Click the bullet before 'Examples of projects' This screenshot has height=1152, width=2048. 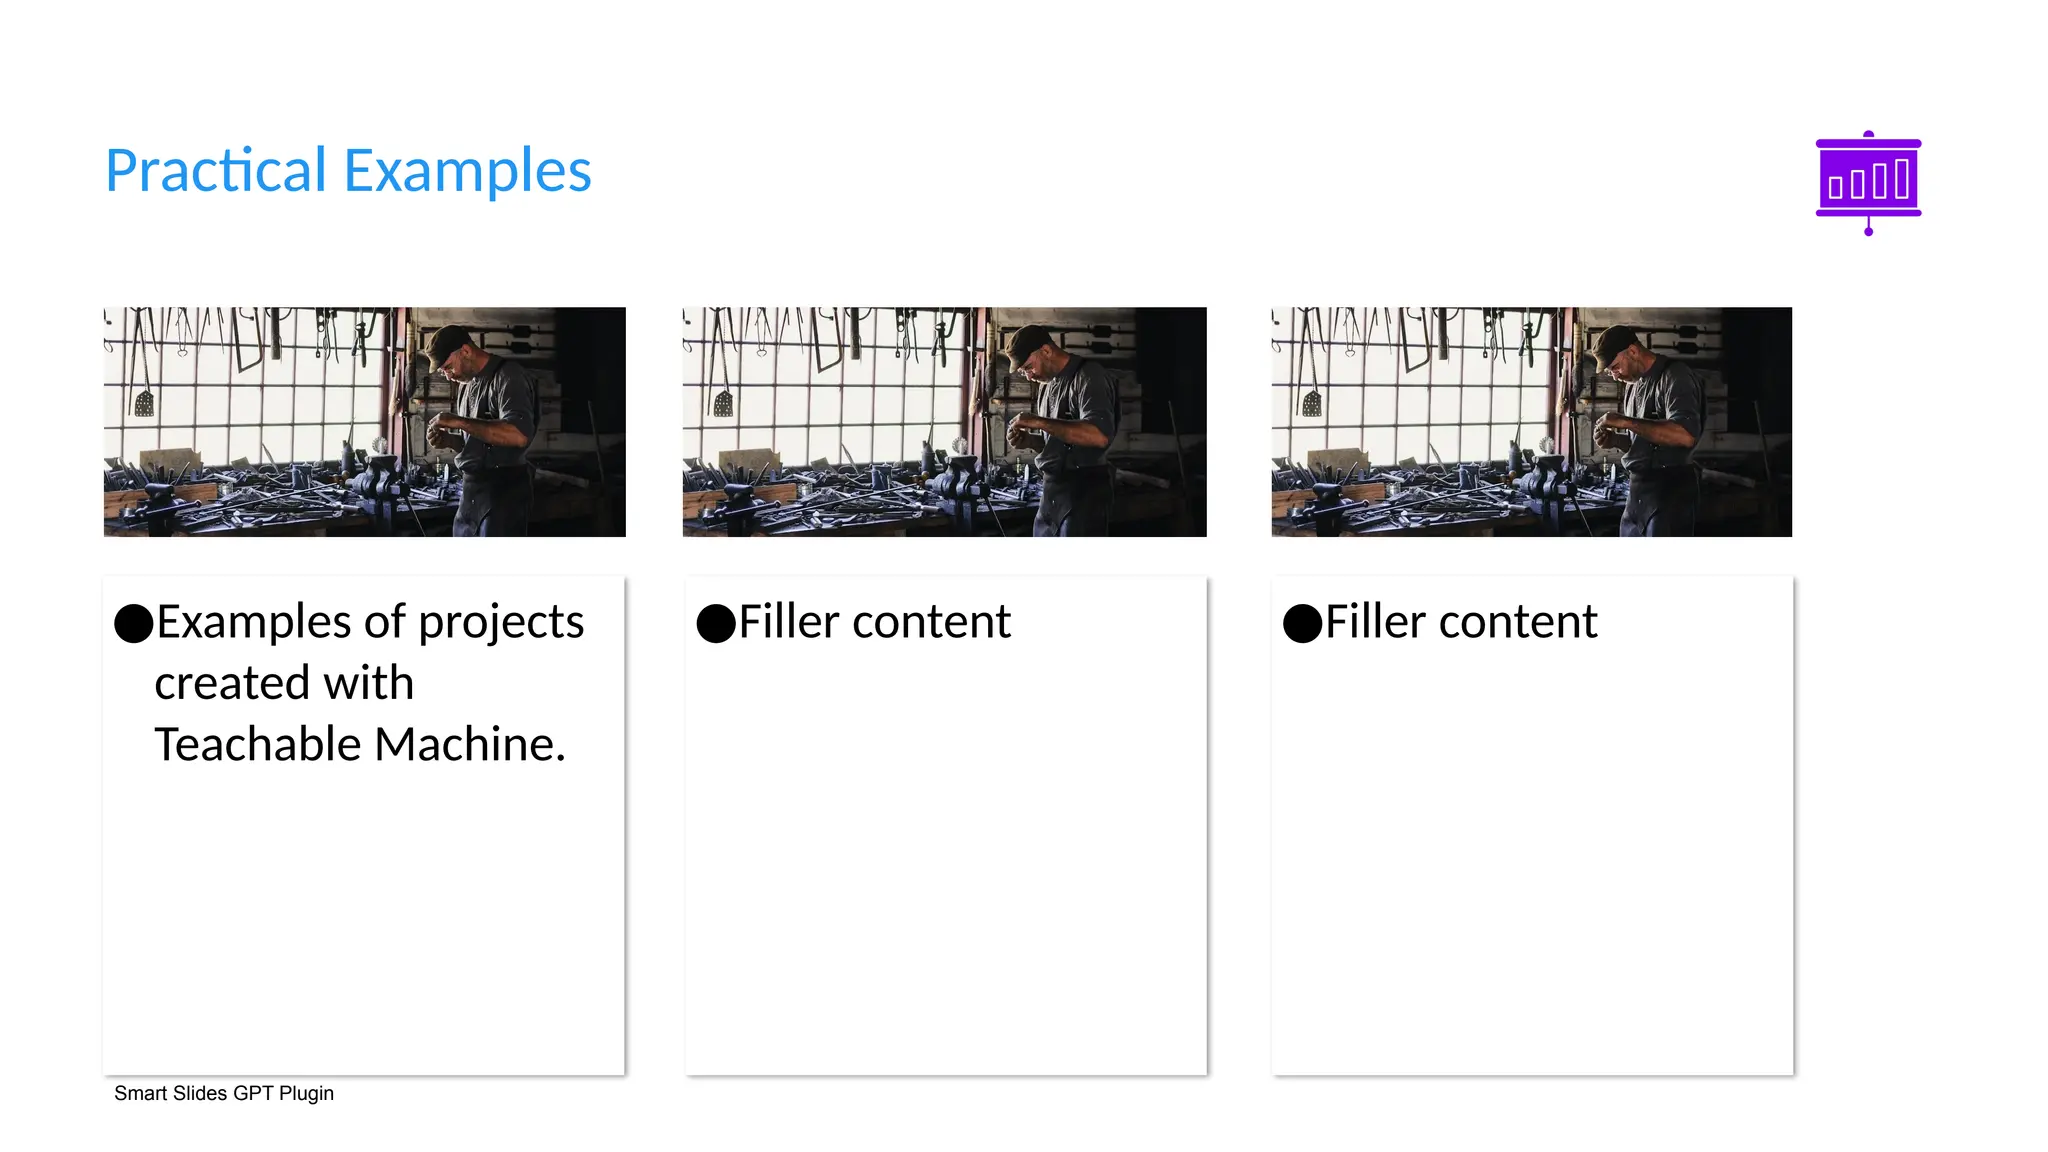[x=134, y=623]
